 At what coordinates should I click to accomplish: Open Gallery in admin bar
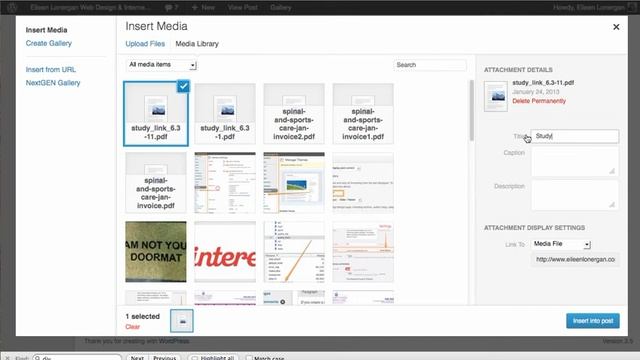pos(280,7)
